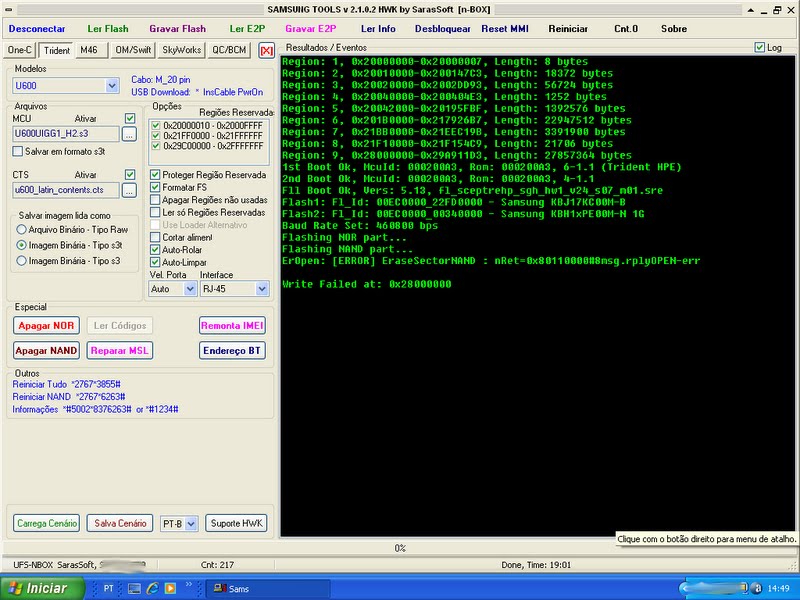Viewport: 800px width, 600px height.
Task: Disable the Auto-Rolar checkbox
Action: click(155, 250)
